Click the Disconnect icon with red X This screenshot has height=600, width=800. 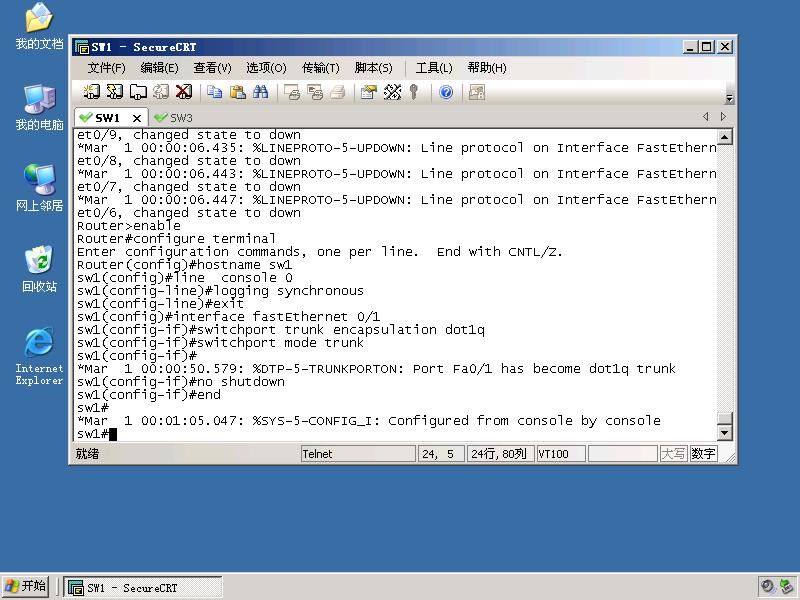tap(184, 92)
